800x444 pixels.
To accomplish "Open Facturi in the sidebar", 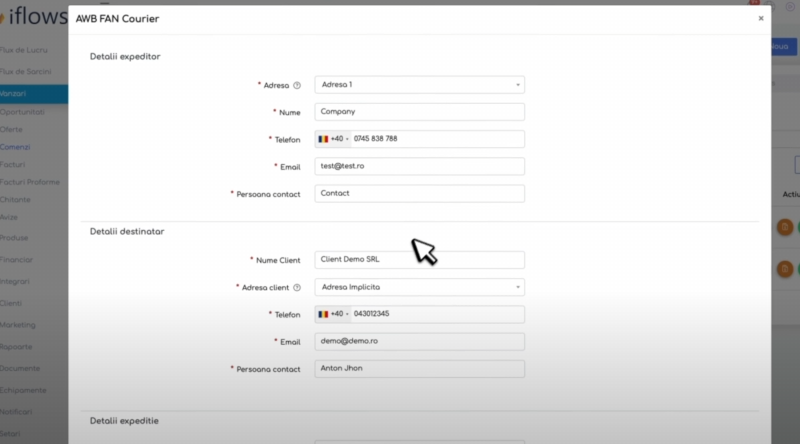I will point(14,164).
